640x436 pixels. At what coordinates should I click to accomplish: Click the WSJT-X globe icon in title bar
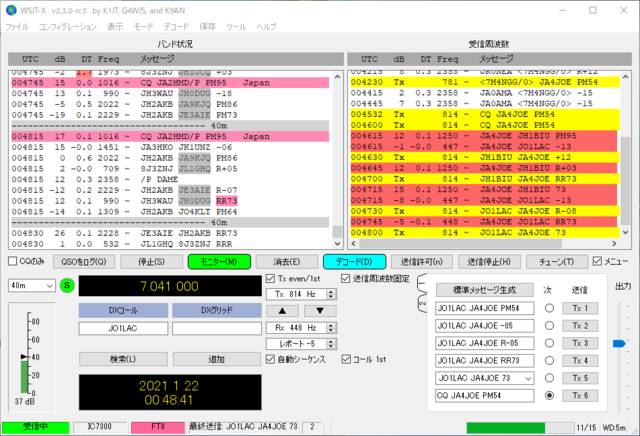[11, 10]
